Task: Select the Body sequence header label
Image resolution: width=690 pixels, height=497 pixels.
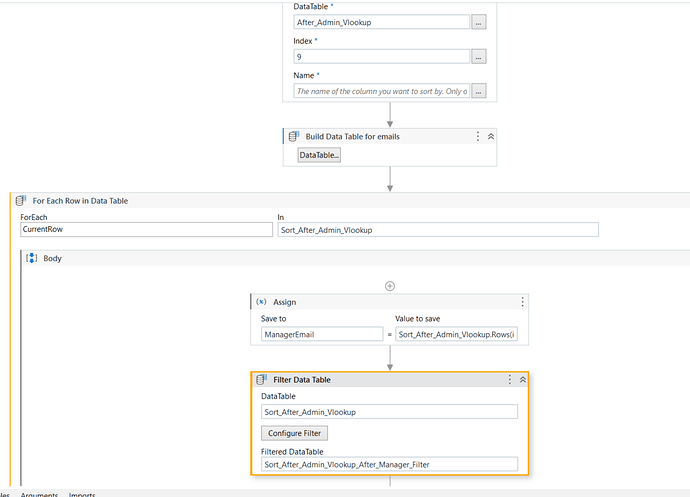Action: 52,258
